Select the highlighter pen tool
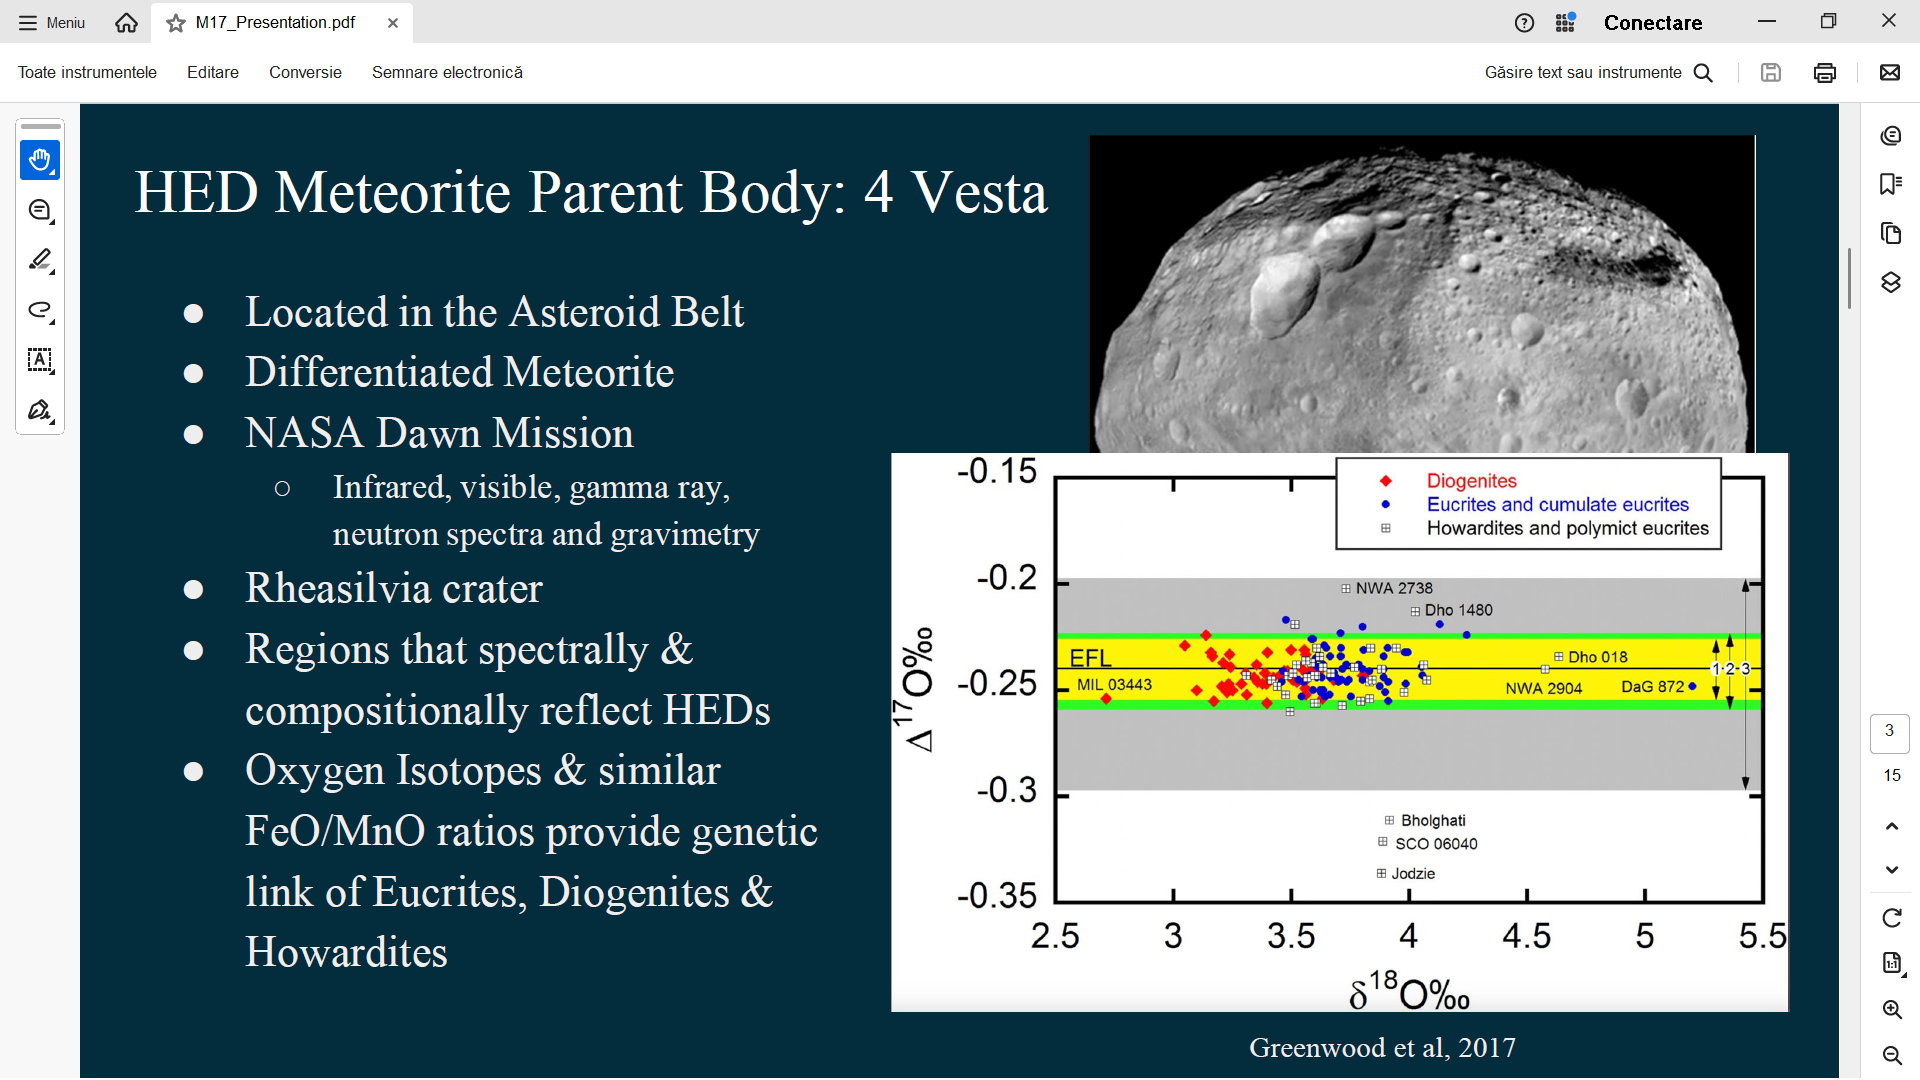Viewport: 1920px width, 1080px height. click(40, 260)
